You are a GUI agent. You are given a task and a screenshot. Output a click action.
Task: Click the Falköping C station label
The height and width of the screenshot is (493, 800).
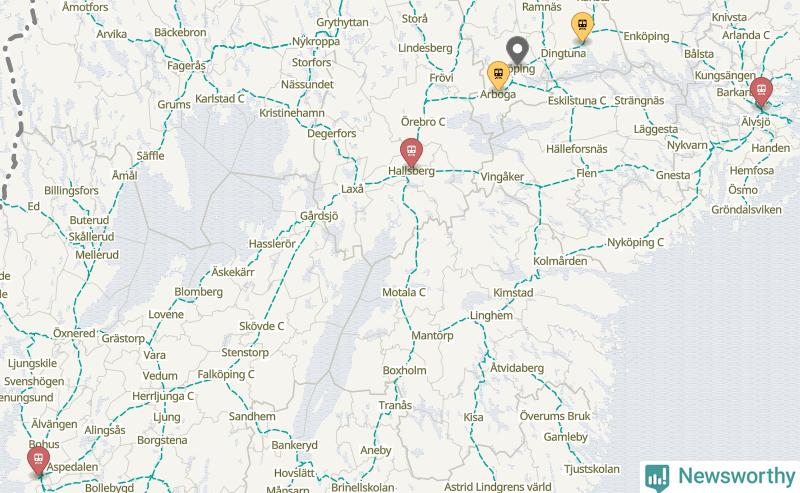point(226,375)
